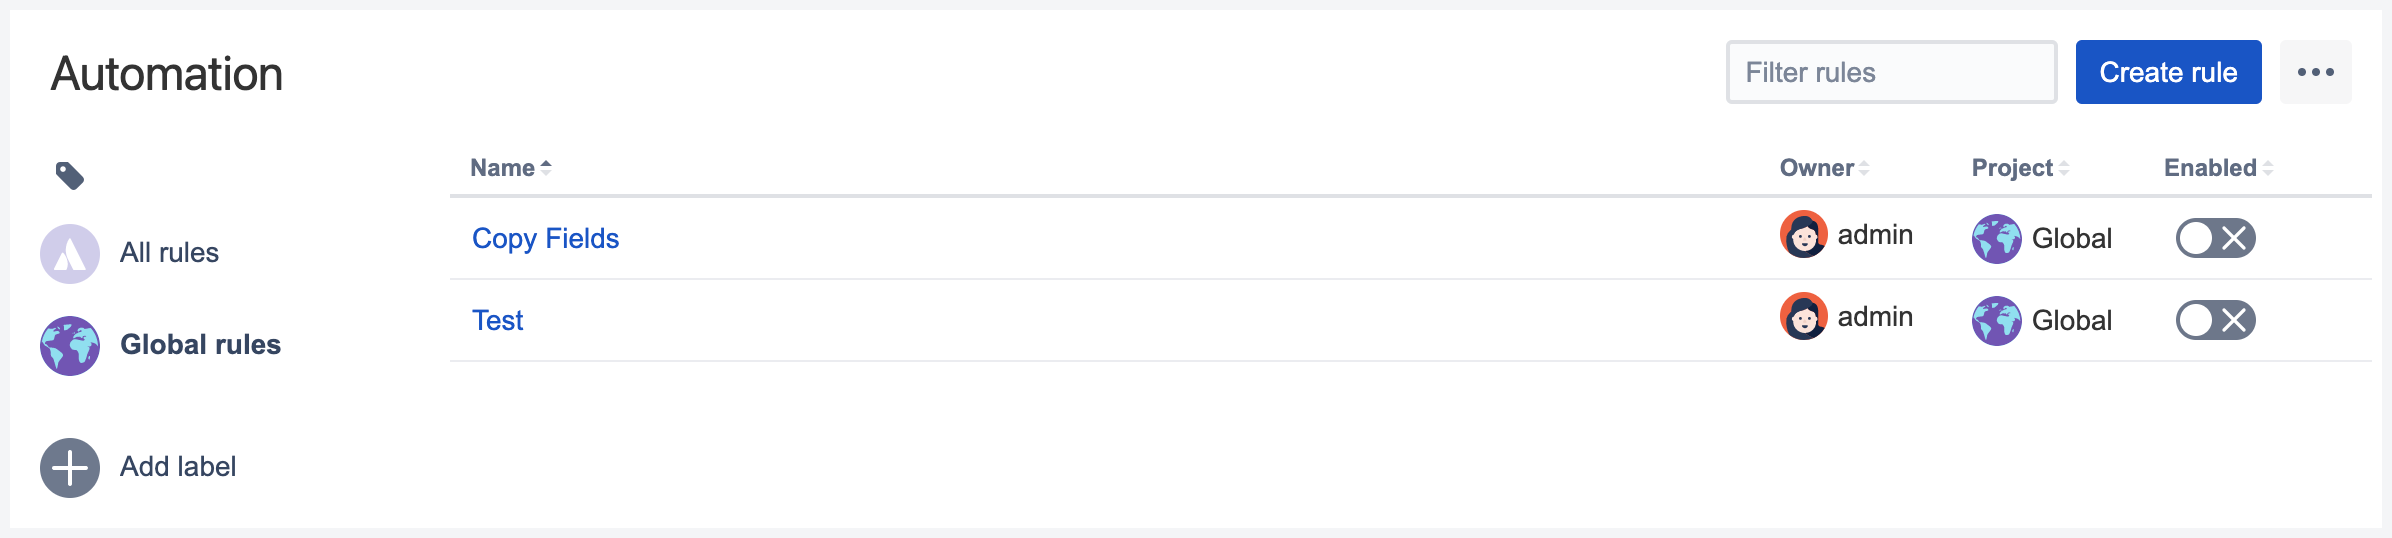The width and height of the screenshot is (2392, 538).
Task: Focus the Filter rules input field
Action: point(1891,72)
